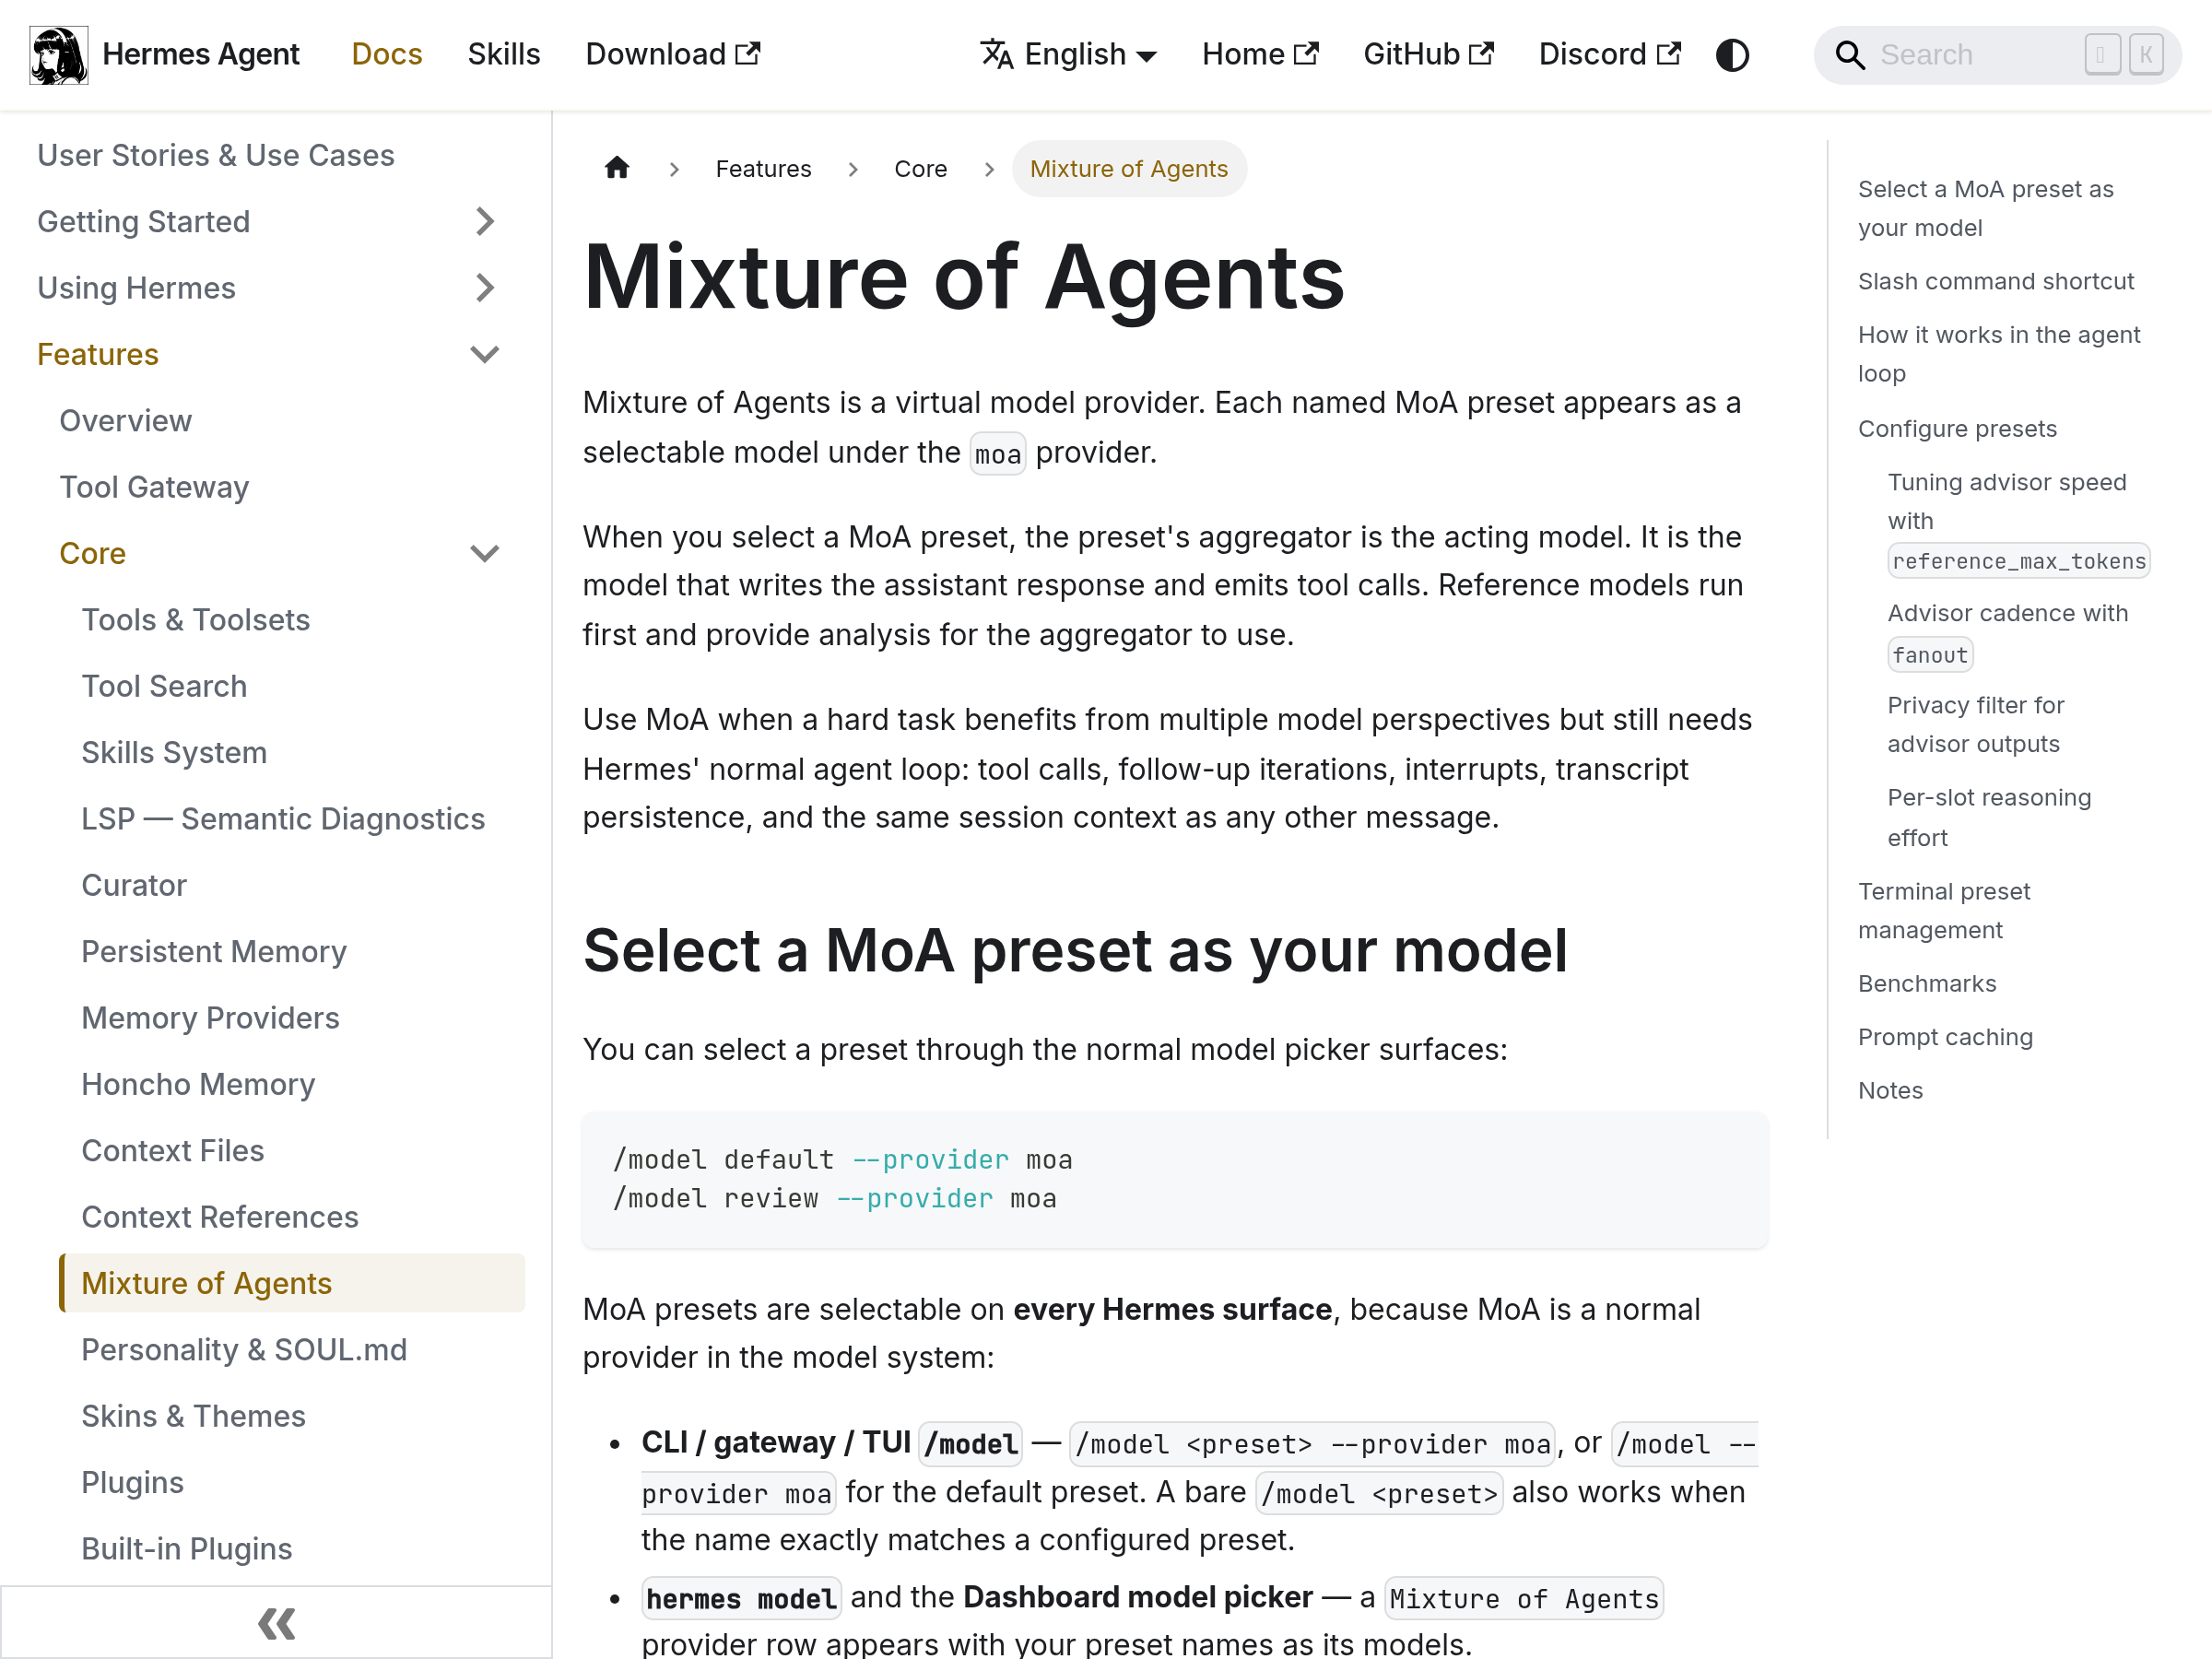Open User Stories & Use Cases
This screenshot has width=2212, height=1659.
(216, 155)
